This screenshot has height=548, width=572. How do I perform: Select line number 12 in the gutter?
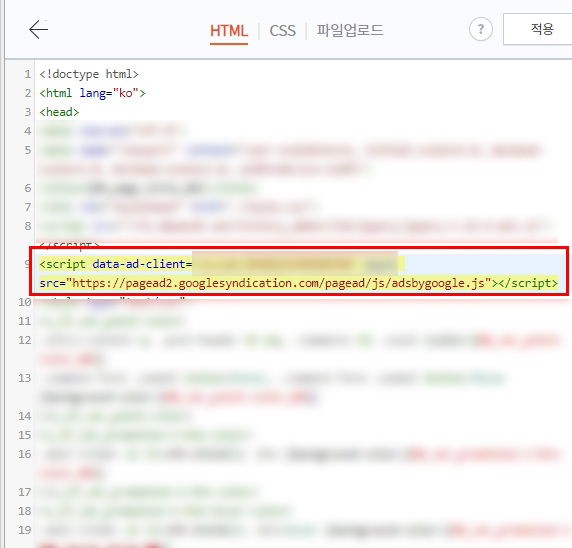(25, 340)
